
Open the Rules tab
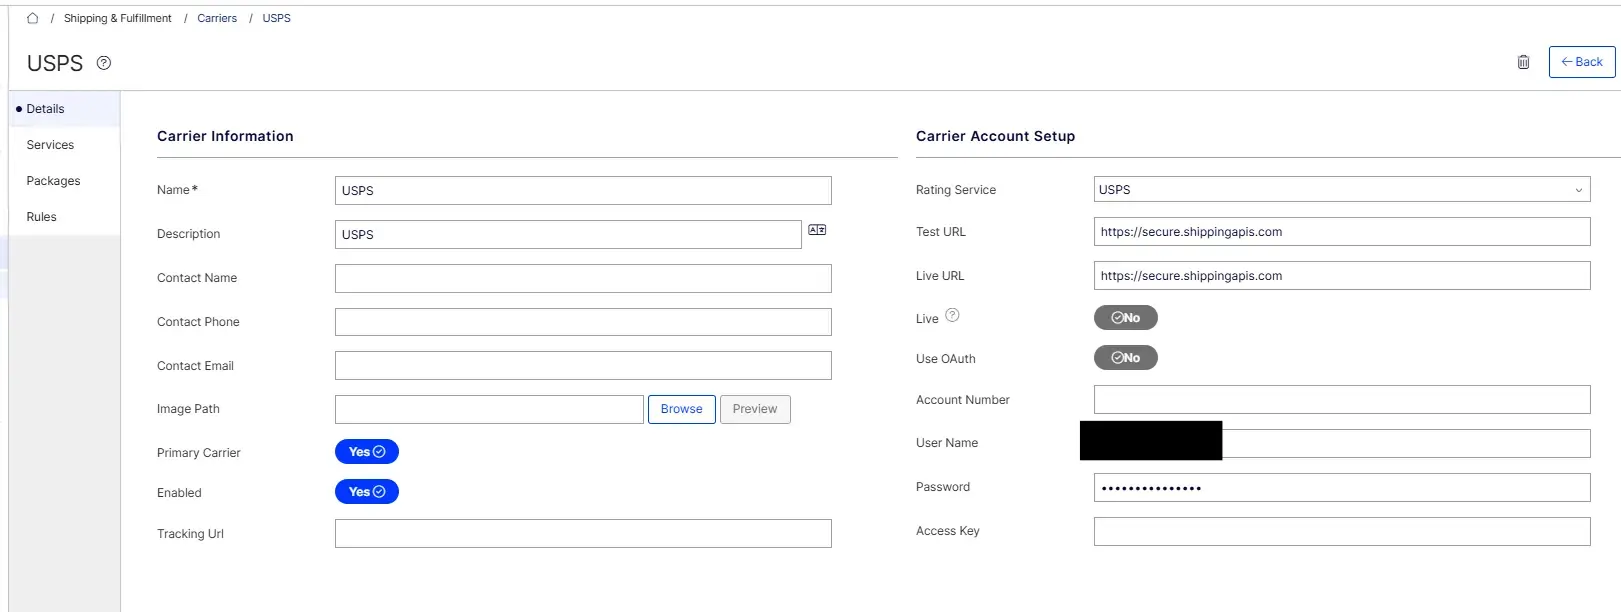pyautogui.click(x=64, y=217)
